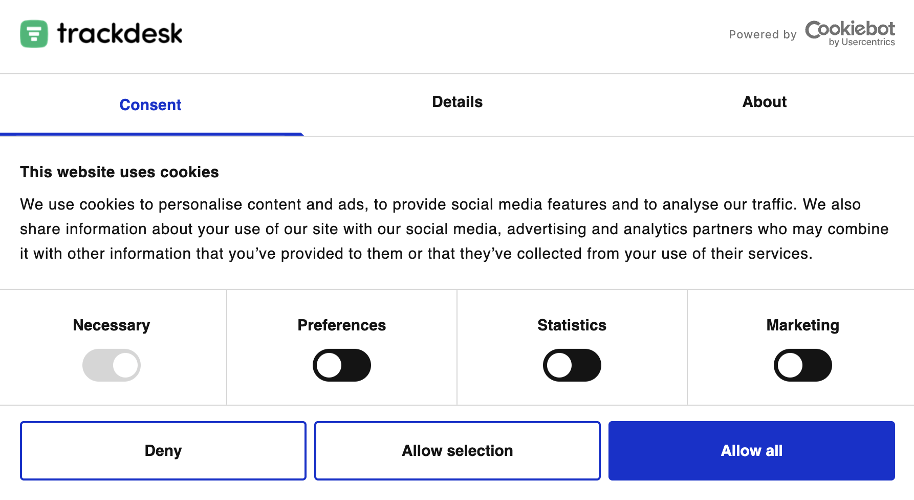Switch to the About tab
This screenshot has width=914, height=500.
pyautogui.click(x=764, y=102)
